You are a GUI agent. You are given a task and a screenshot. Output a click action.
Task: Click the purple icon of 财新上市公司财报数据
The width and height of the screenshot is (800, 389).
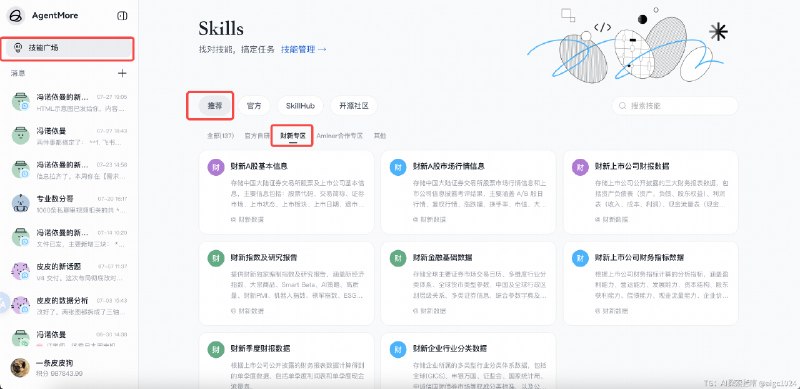(x=580, y=167)
